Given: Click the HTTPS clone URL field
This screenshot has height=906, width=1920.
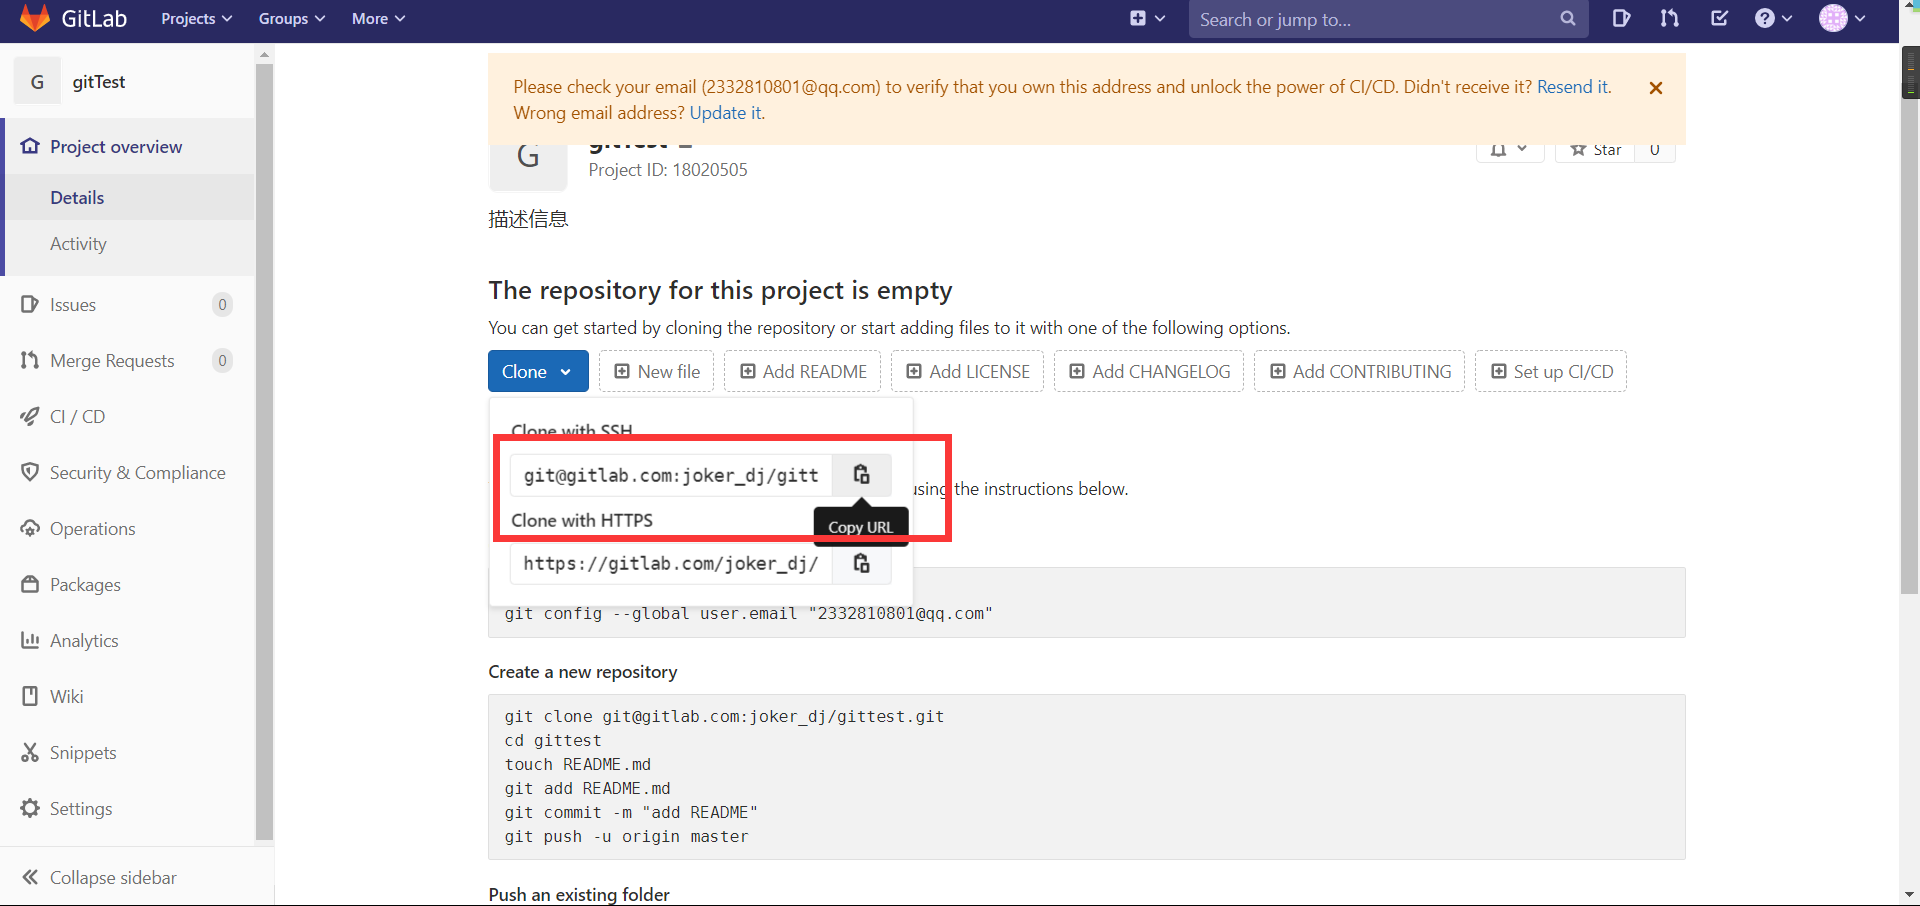Looking at the screenshot, I should coord(671,564).
